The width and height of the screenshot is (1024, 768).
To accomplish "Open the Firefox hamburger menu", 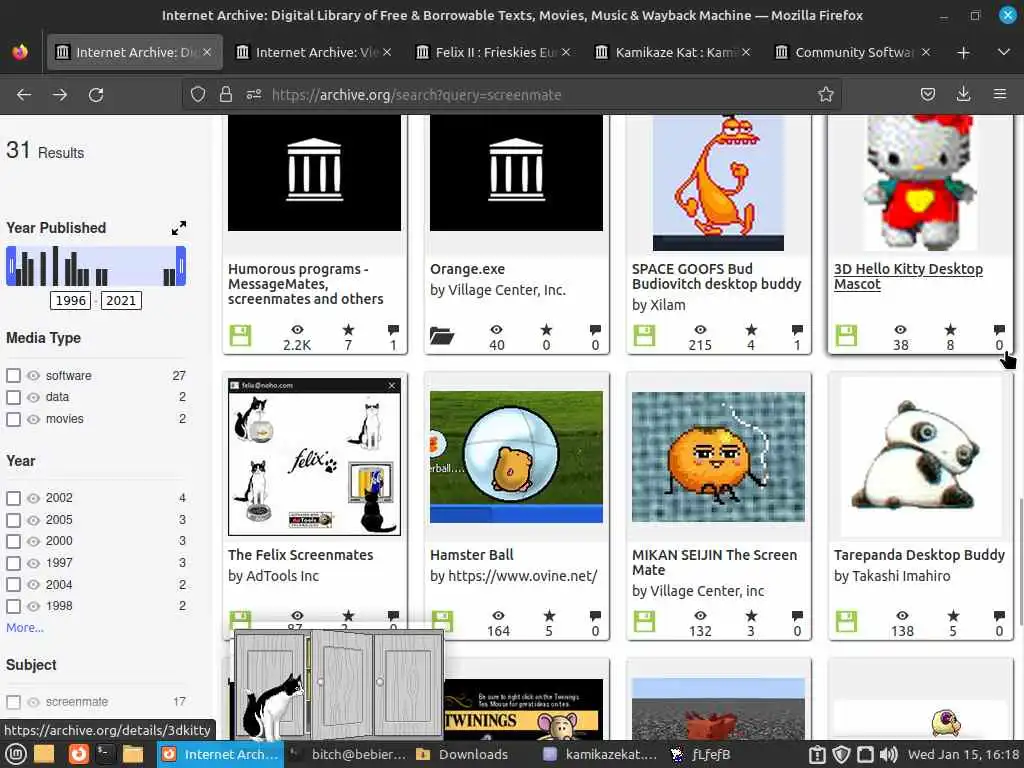I will [1000, 95].
